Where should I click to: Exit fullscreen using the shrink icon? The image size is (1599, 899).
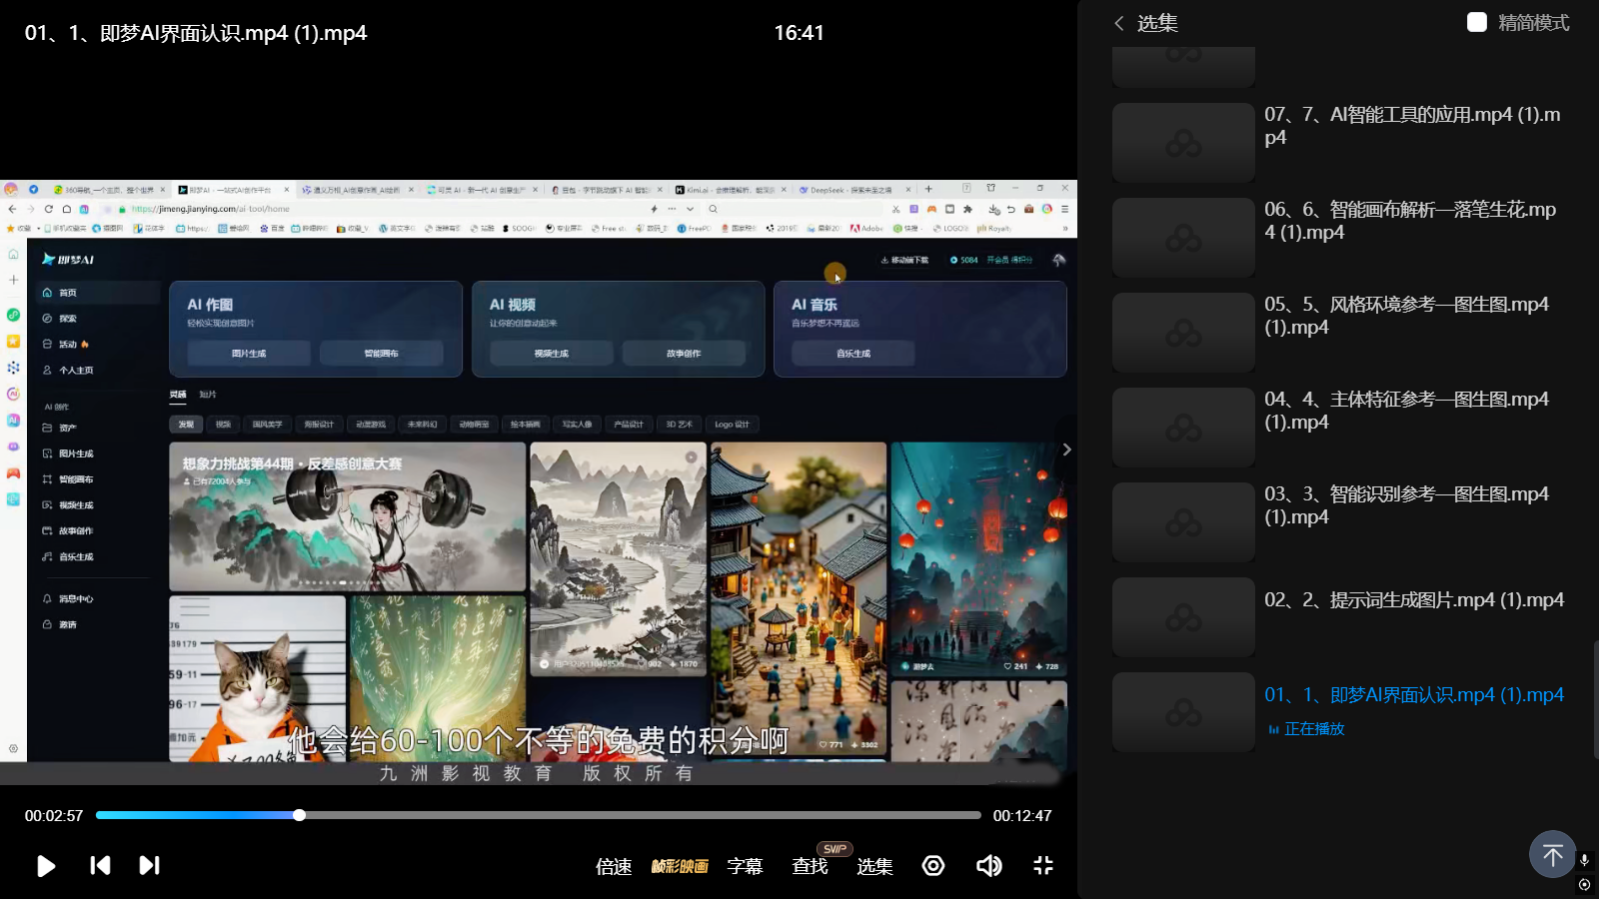(x=1043, y=865)
